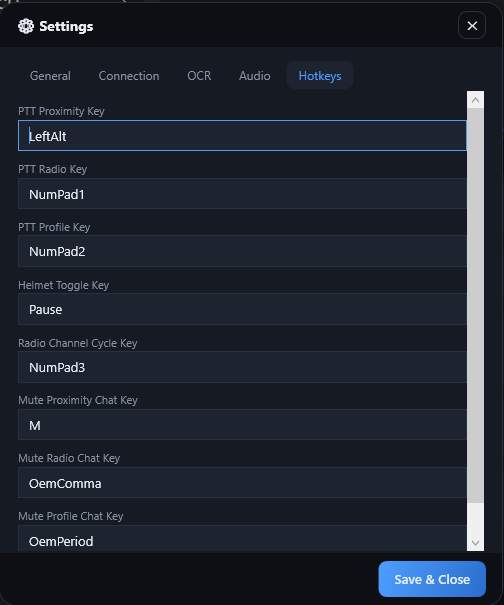
Task: Select the OCR tab
Action: [x=199, y=76]
